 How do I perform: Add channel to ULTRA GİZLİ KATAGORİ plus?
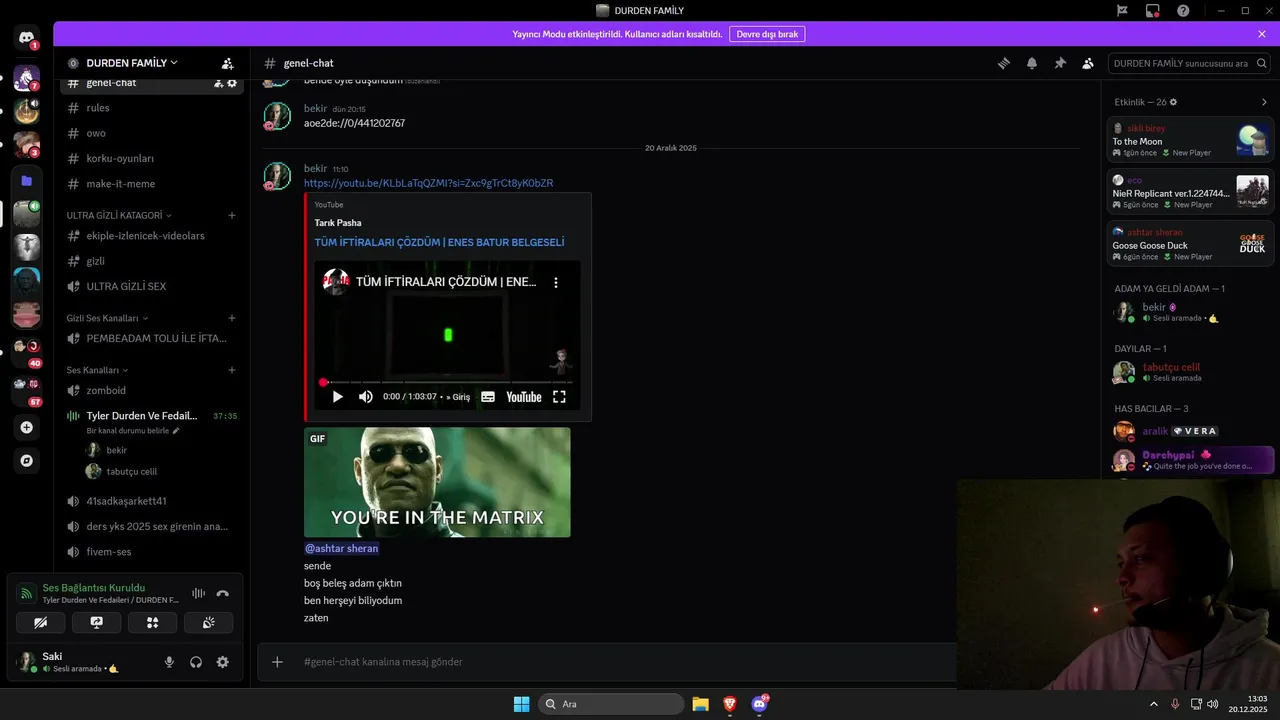point(232,215)
